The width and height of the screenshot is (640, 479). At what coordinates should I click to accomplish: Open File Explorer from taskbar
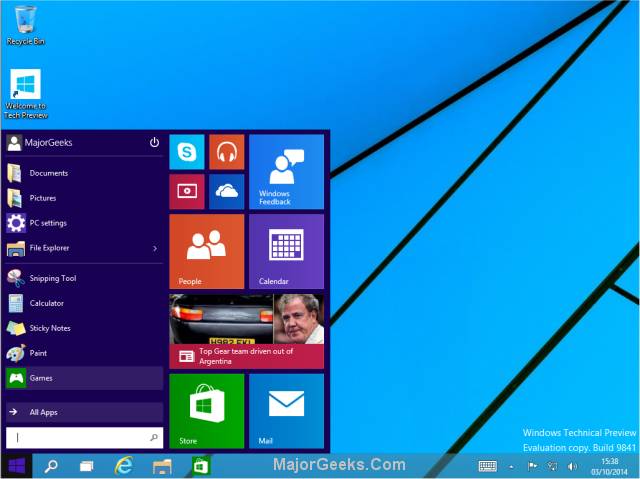point(162,466)
